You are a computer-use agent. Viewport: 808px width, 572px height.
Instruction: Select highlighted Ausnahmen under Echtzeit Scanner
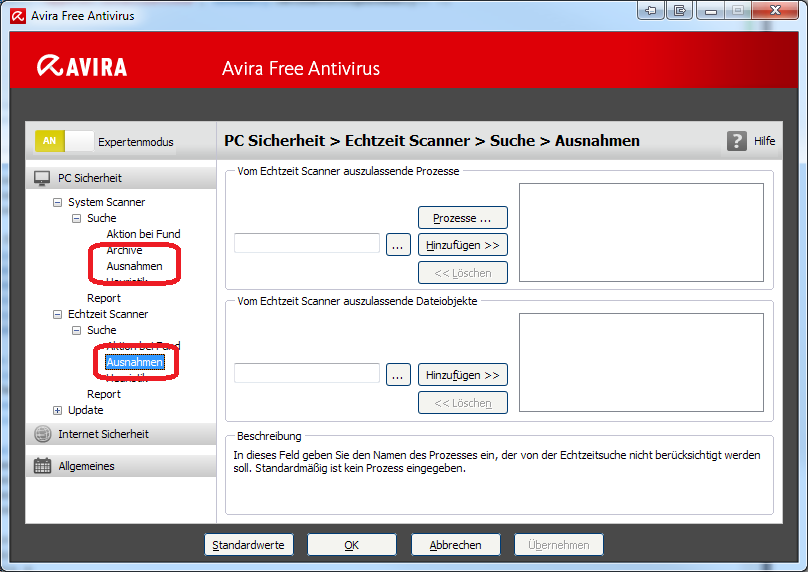click(x=135, y=362)
